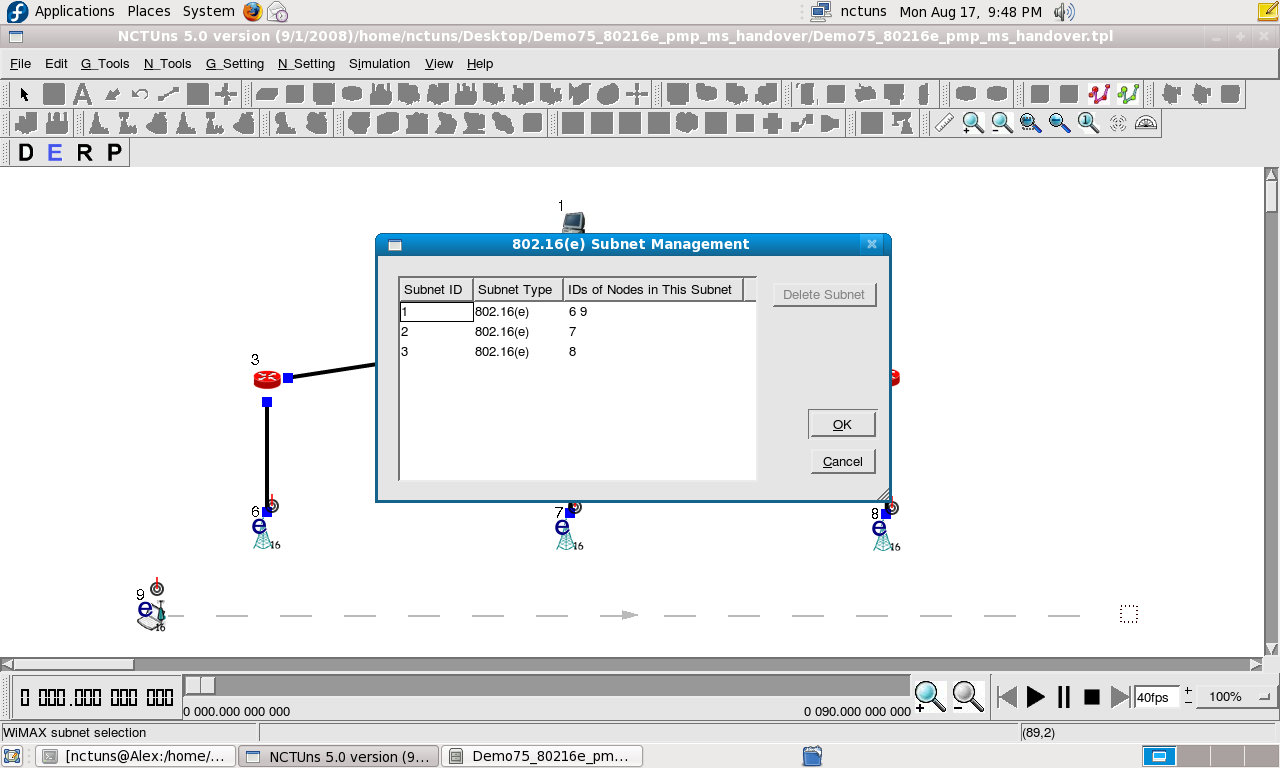Open the Edit menu

(56, 63)
